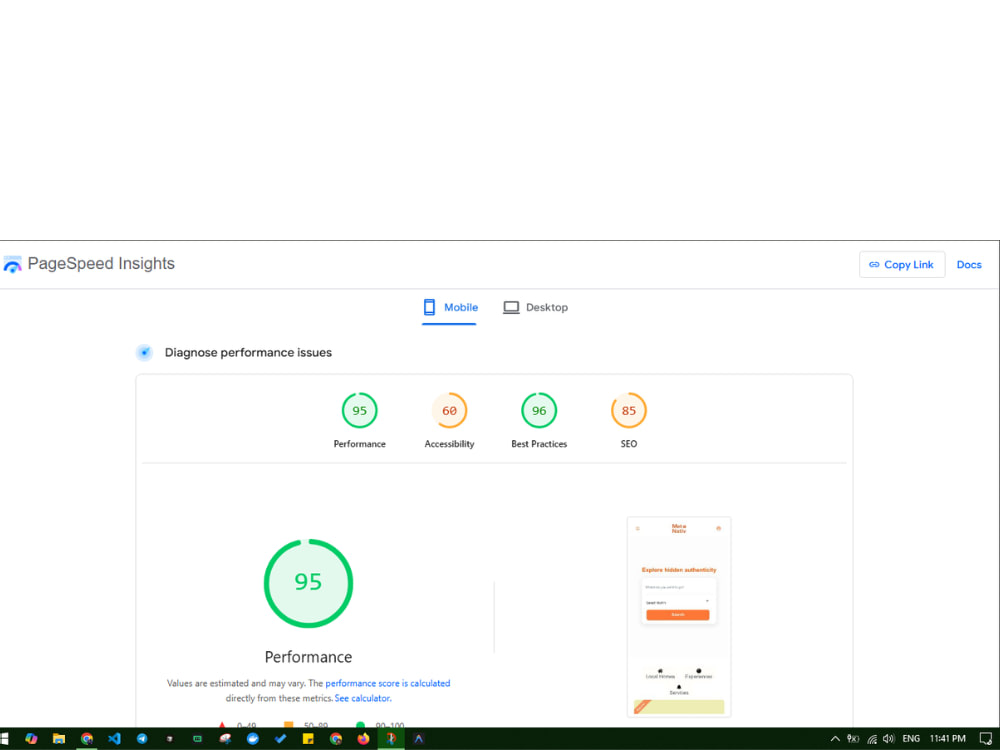Select the Performance score gauge showing 95
1000x750 pixels.
tap(359, 411)
